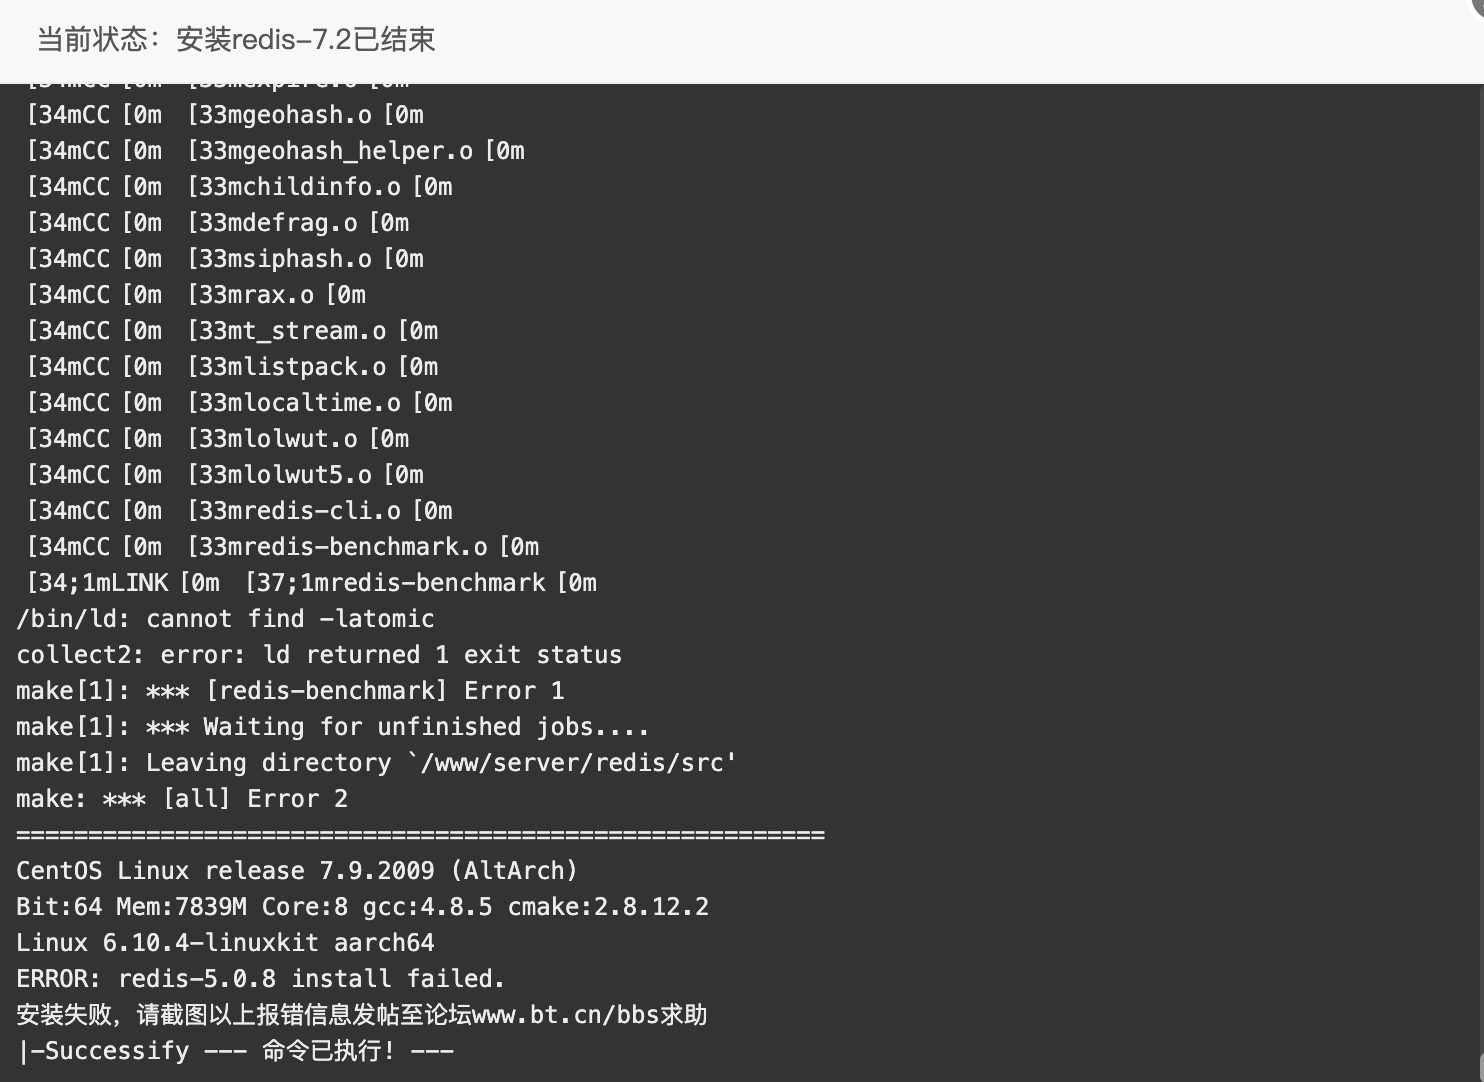Click the '|-Successify --- 命令已执行' final line
The height and width of the screenshot is (1082, 1484).
[x=236, y=1051]
